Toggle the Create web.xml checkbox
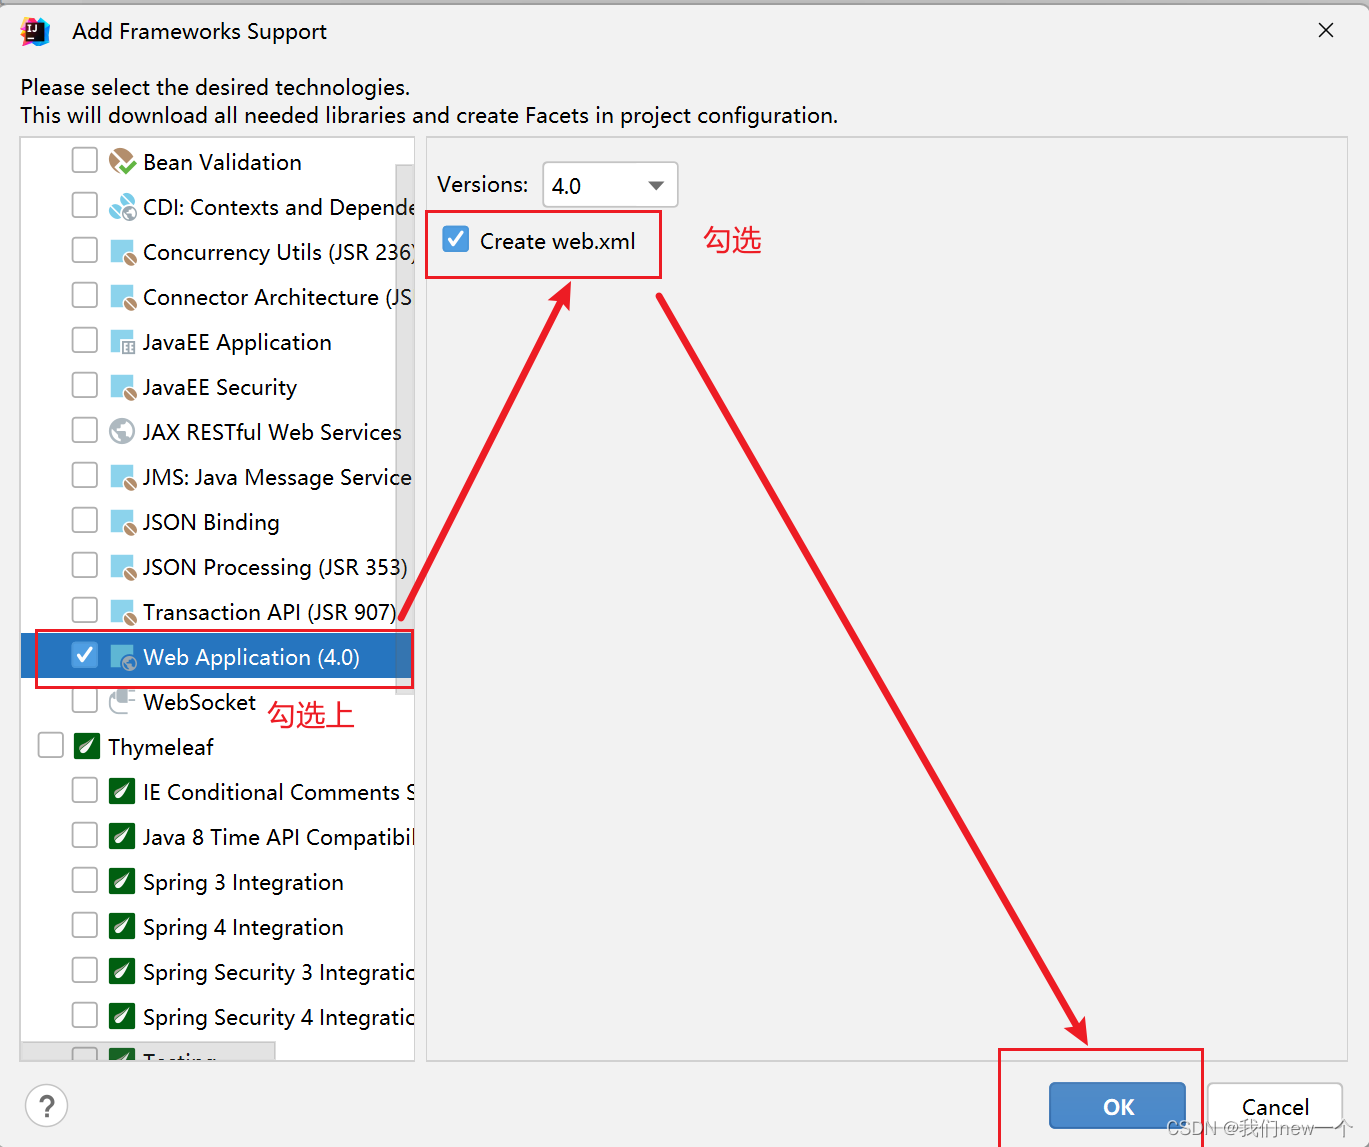This screenshot has height=1147, width=1369. pos(456,239)
